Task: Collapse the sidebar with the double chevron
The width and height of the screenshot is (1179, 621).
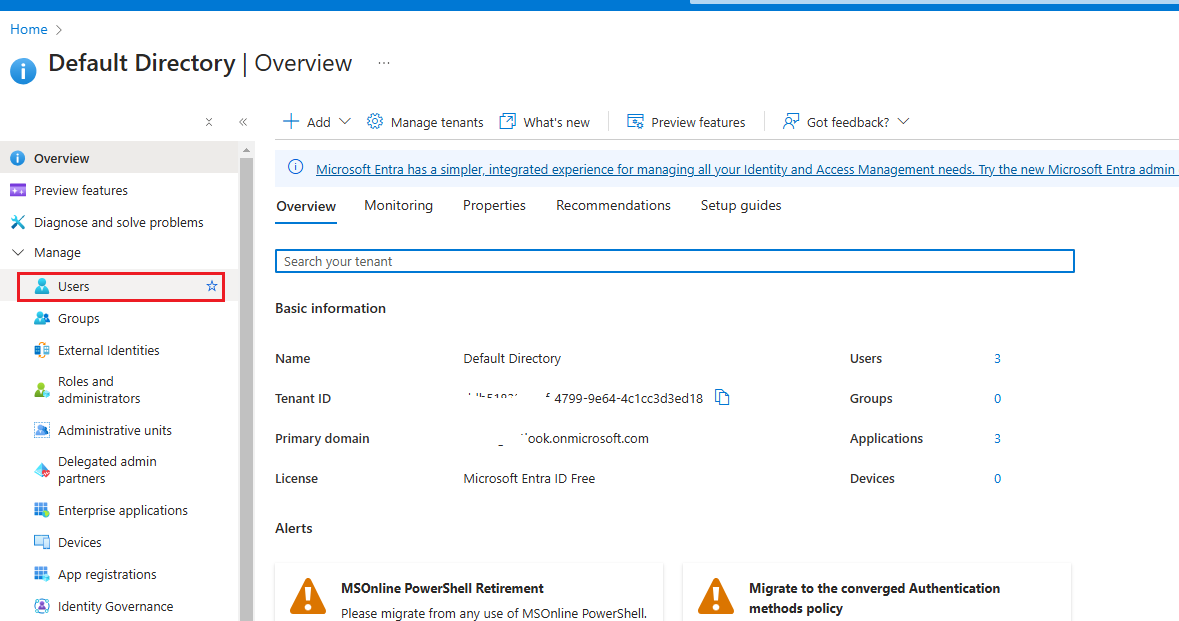Action: point(243,122)
